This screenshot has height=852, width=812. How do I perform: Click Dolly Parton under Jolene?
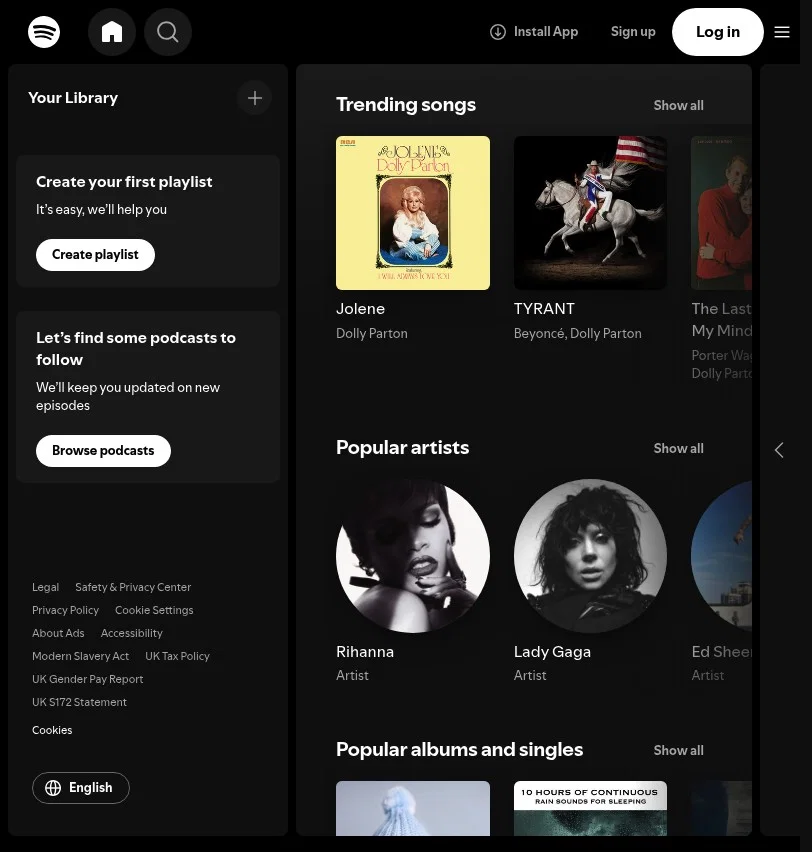[372, 333]
